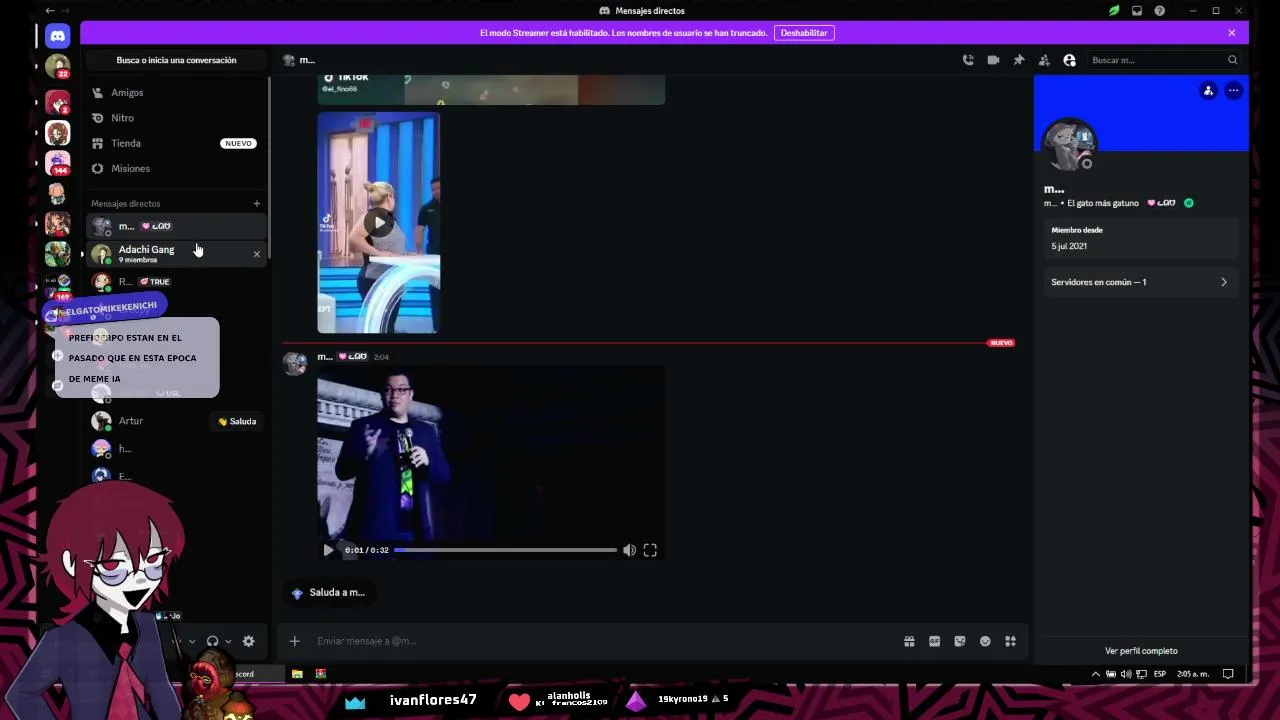The height and width of the screenshot is (720, 1280).
Task: Click the green leaf icon in title bar
Action: [1114, 11]
